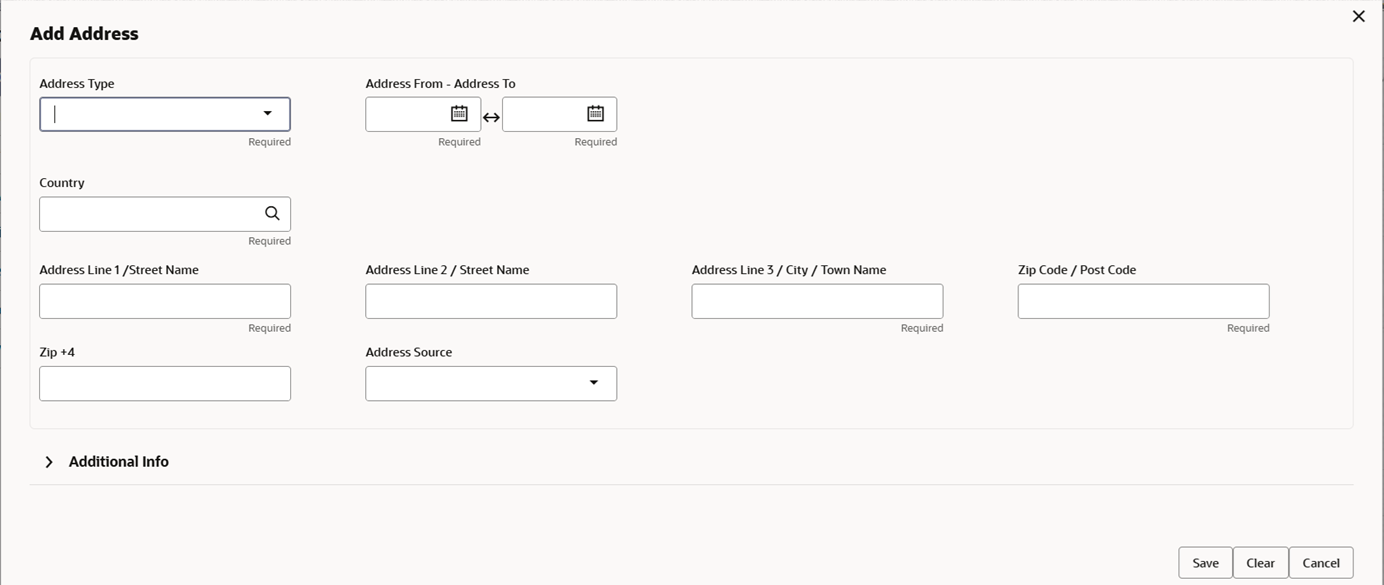Expand the Additional Info section chevron
Viewport: 1384px width, 585px height.
click(49, 462)
